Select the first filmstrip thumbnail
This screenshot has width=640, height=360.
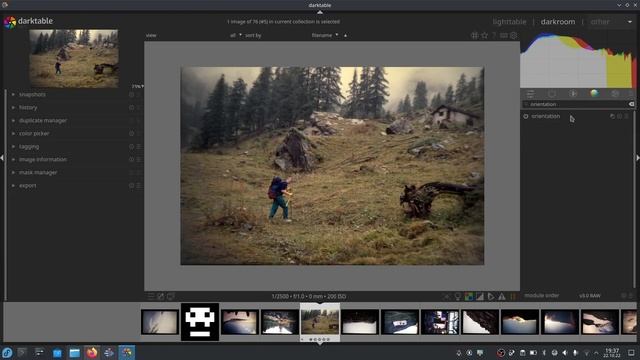coord(160,322)
